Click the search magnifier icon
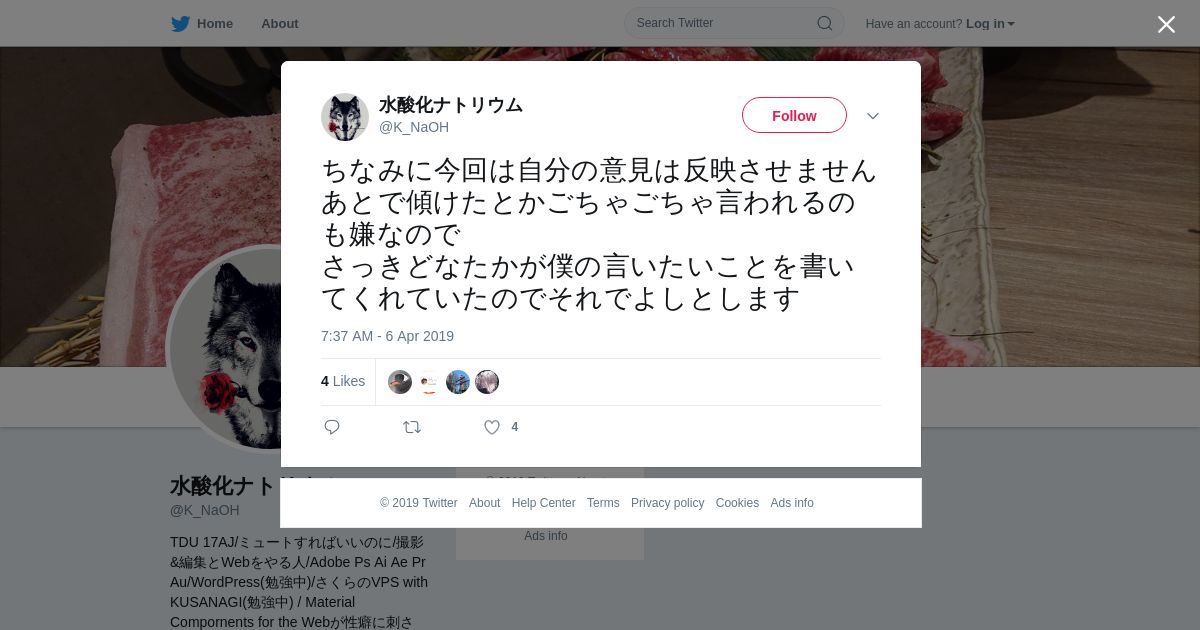Image resolution: width=1200 pixels, height=630 pixels. [825, 23]
